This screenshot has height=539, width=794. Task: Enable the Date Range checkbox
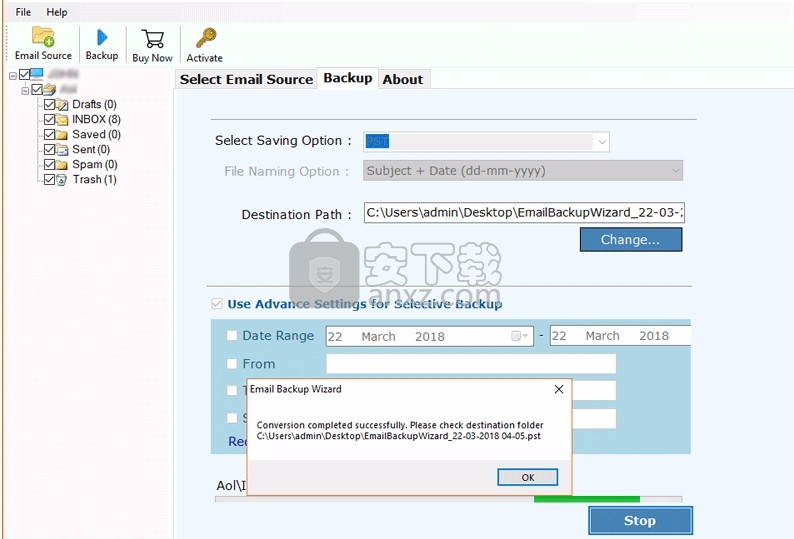[232, 336]
